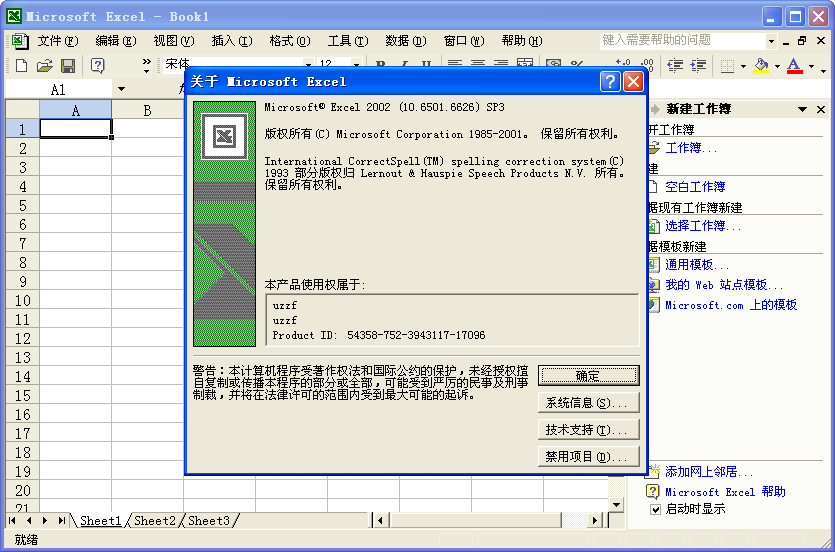Open the Borders dropdown arrow

point(743,67)
